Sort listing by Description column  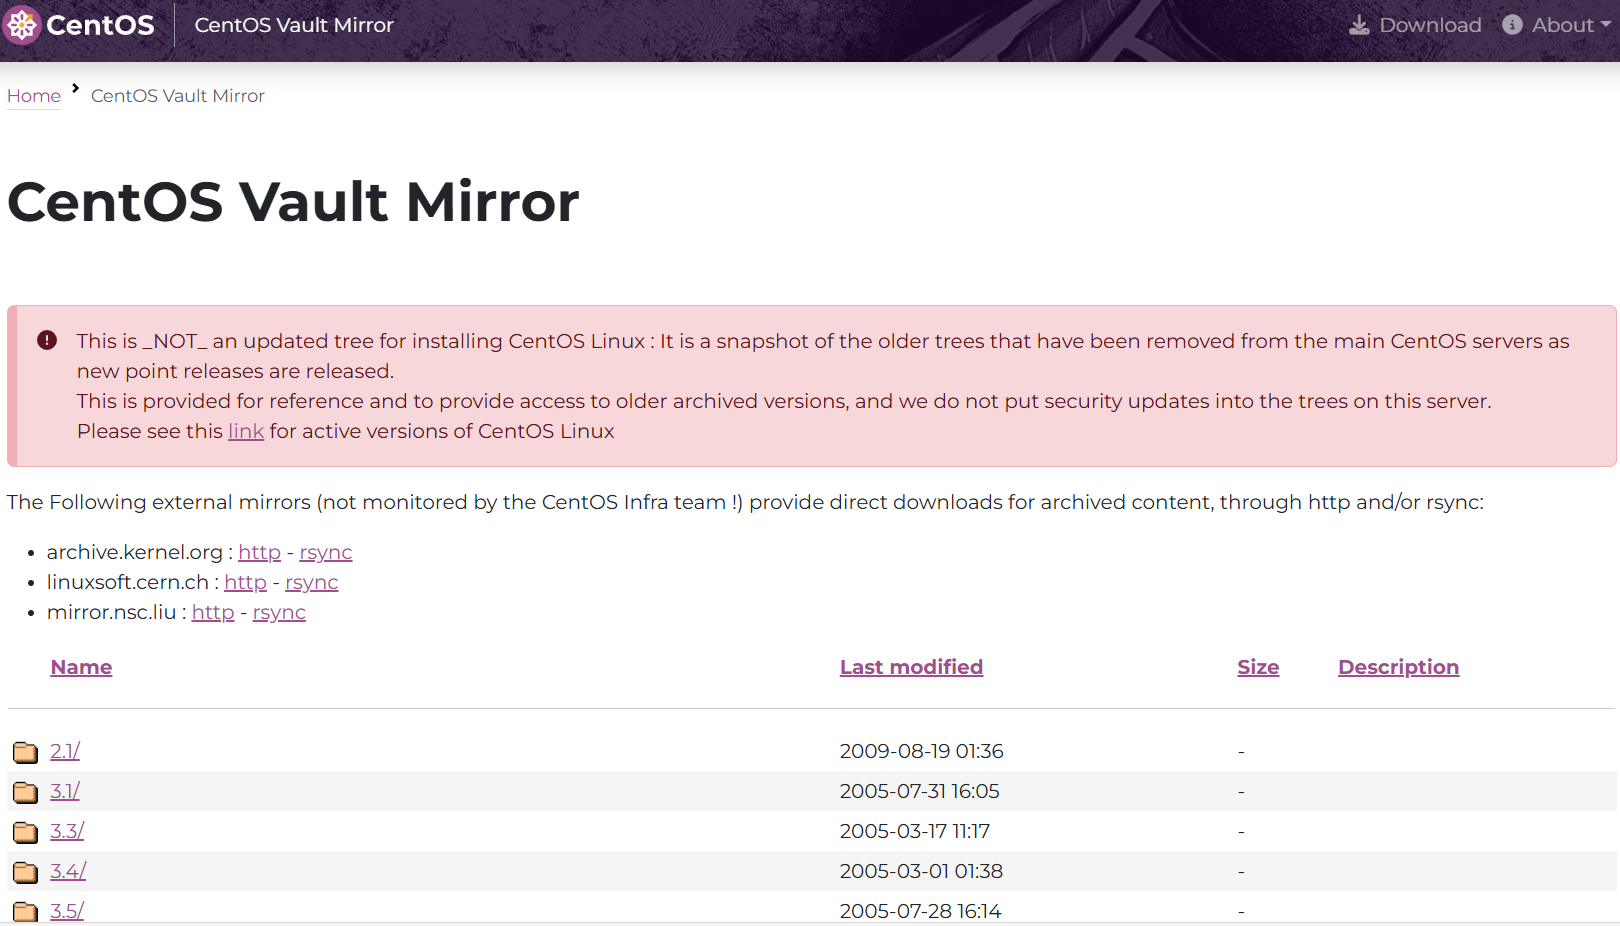click(1398, 667)
